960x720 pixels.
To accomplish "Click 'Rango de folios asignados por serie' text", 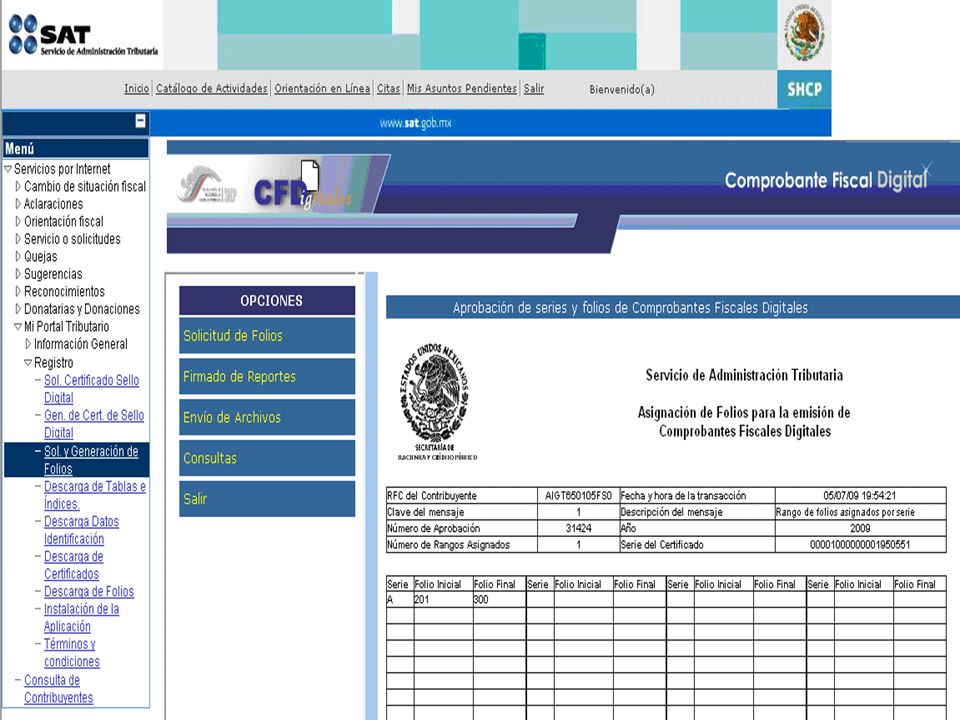I will point(845,512).
